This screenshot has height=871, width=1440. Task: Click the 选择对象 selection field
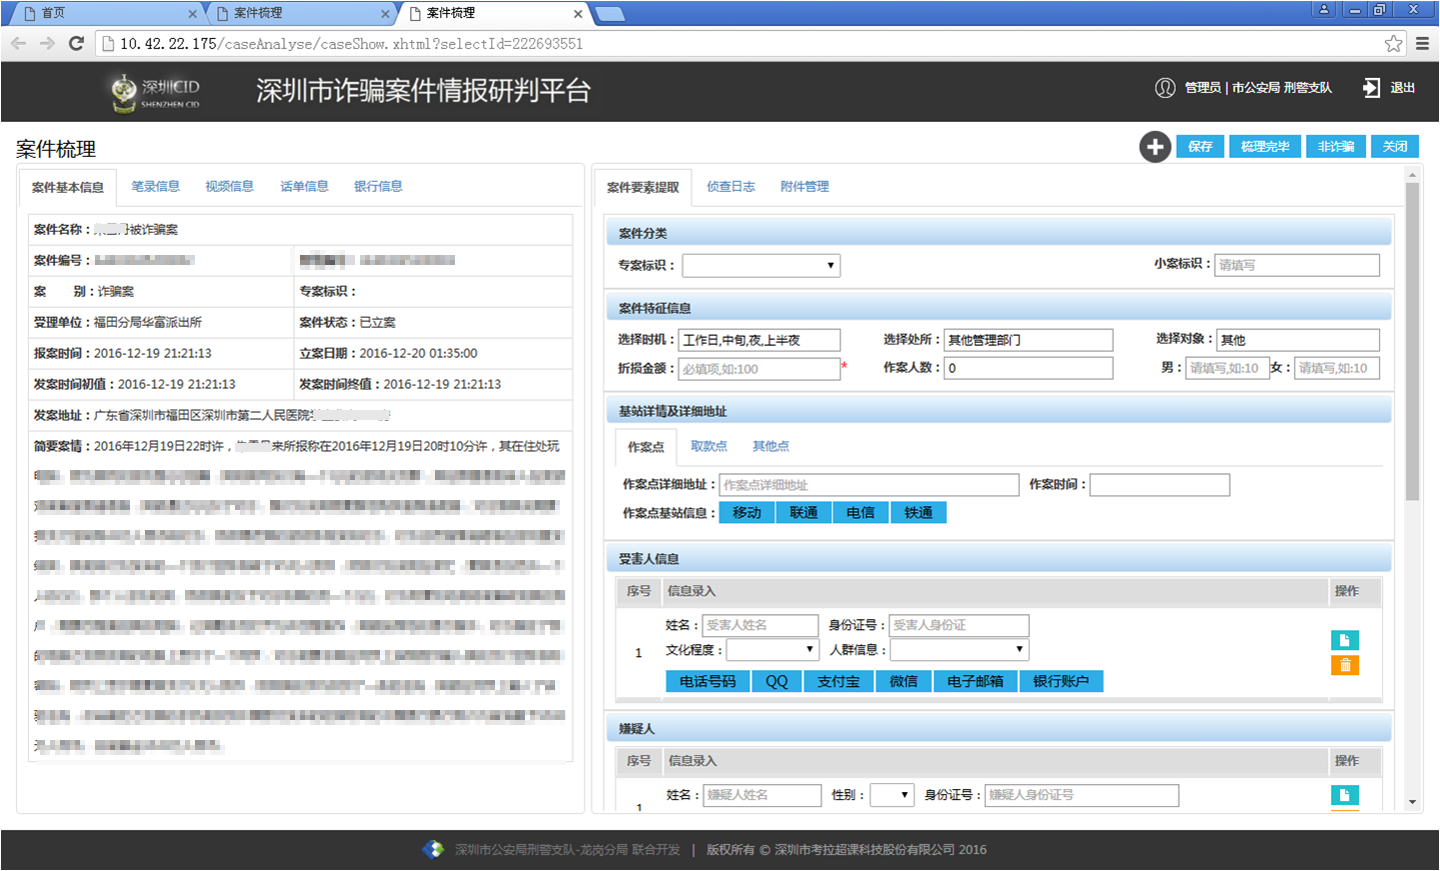pyautogui.click(x=1298, y=340)
